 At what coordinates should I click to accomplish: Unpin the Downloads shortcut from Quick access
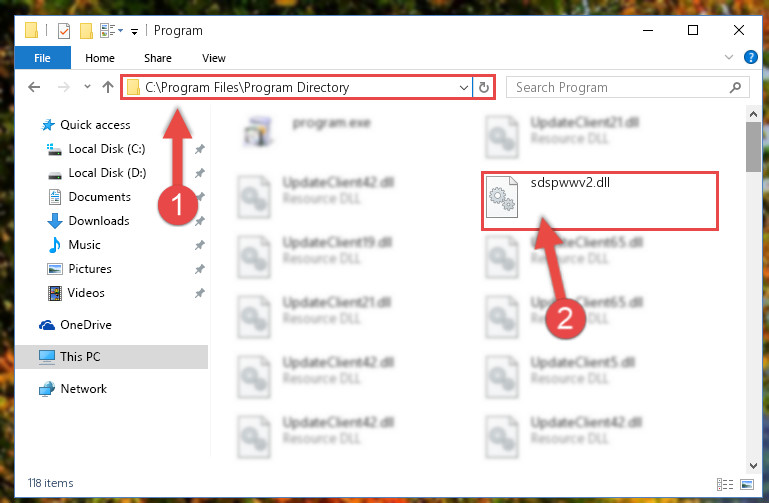pyautogui.click(x=200, y=221)
